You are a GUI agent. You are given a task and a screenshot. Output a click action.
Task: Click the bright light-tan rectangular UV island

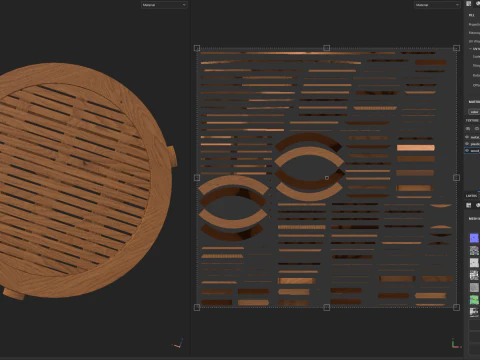pos(416,148)
